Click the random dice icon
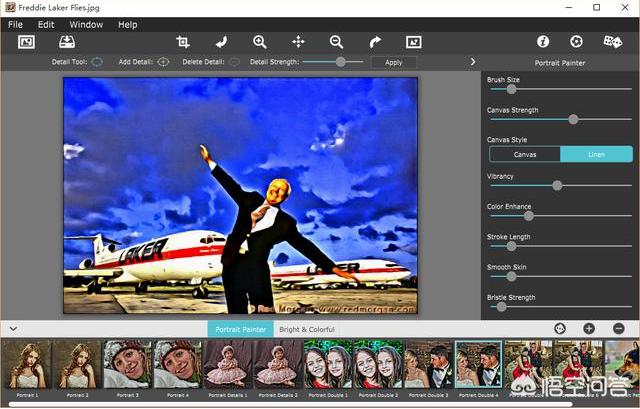The height and width of the screenshot is (409, 640). (x=613, y=41)
